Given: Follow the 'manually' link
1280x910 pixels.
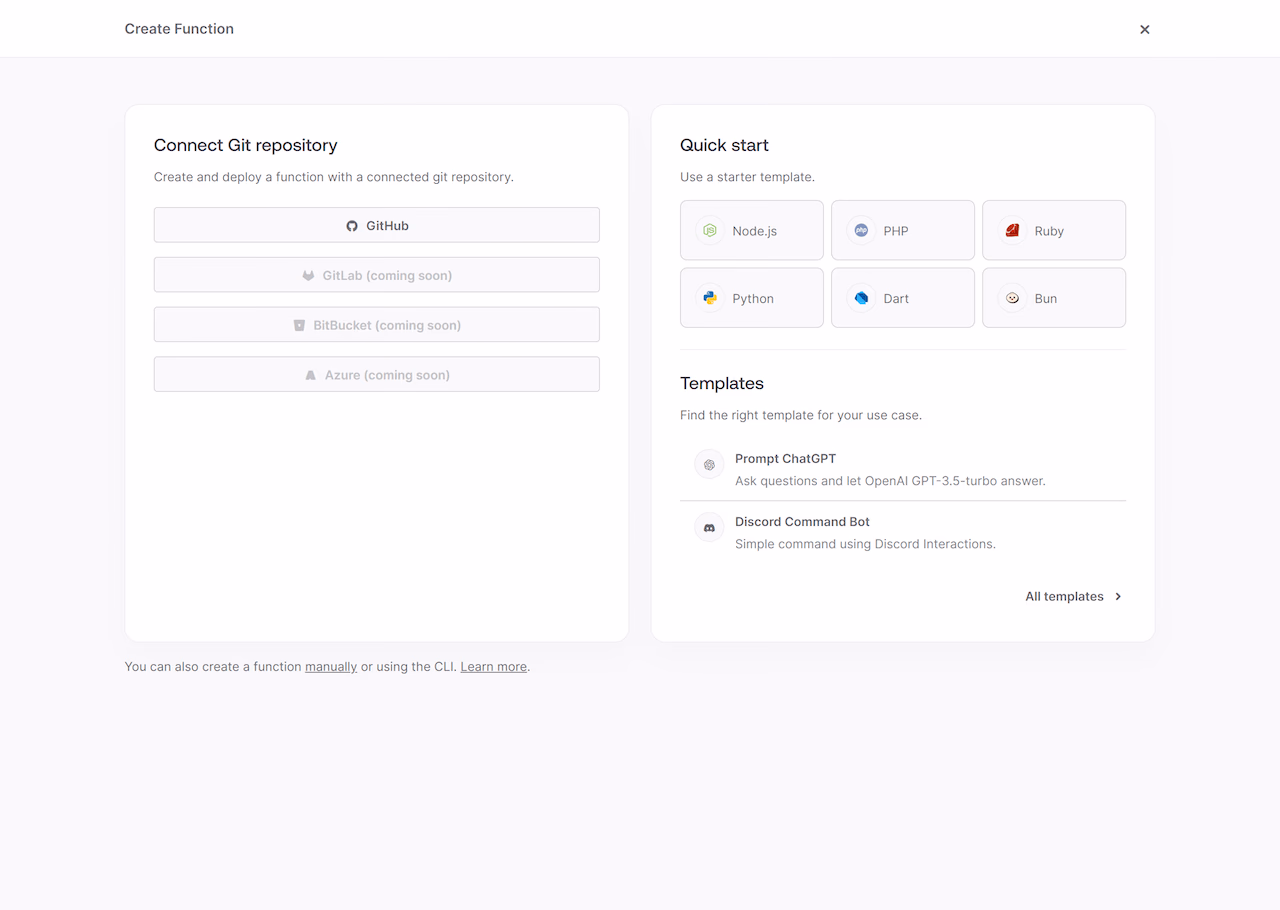Looking at the screenshot, I should tap(331, 666).
